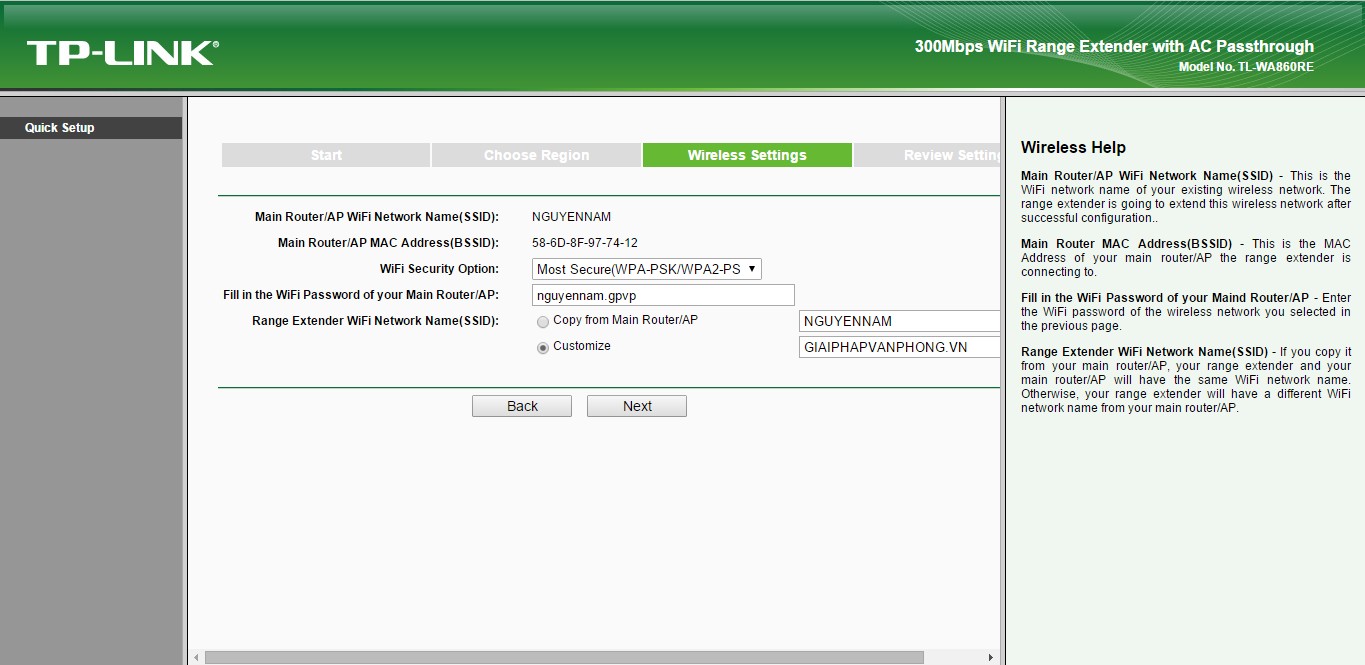Click the Next button

point(637,406)
